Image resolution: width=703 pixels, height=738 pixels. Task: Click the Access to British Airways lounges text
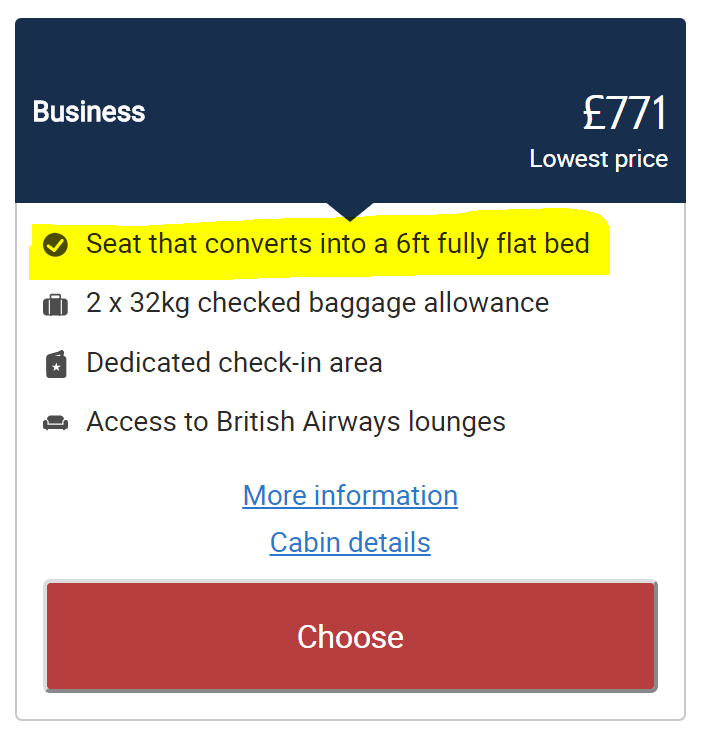pyautogui.click(x=296, y=422)
